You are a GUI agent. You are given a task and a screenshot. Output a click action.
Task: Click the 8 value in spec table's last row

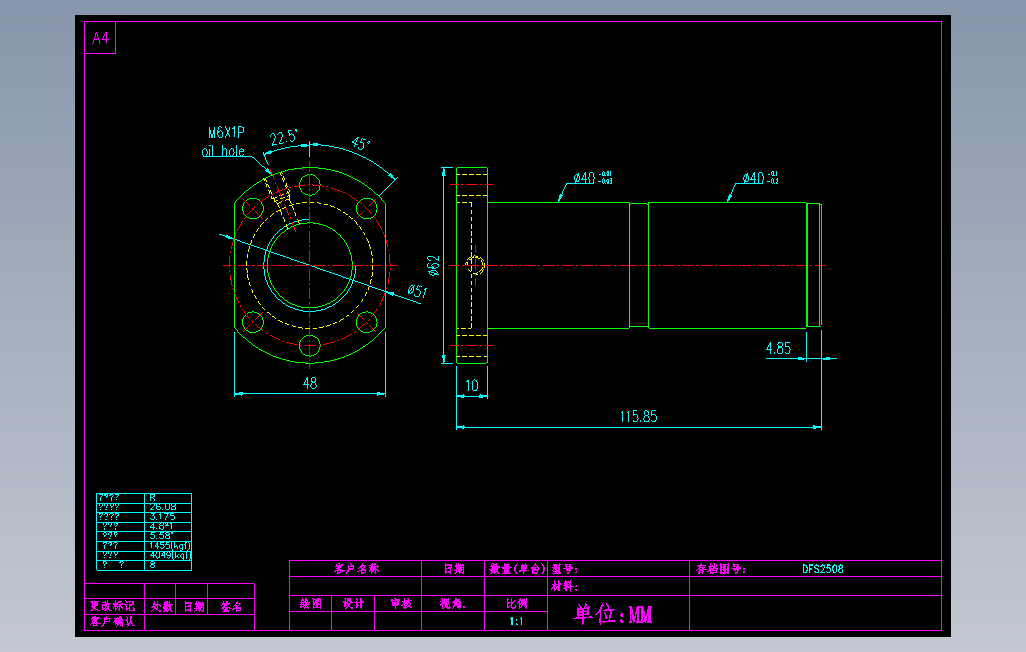pos(152,564)
